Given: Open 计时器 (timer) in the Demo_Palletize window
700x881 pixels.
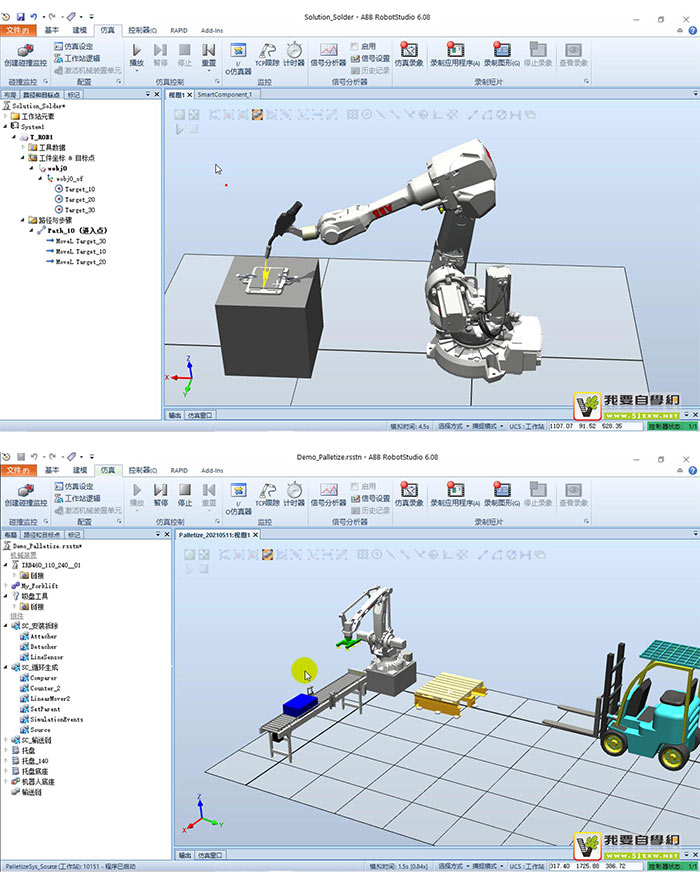Looking at the screenshot, I should click(x=294, y=495).
